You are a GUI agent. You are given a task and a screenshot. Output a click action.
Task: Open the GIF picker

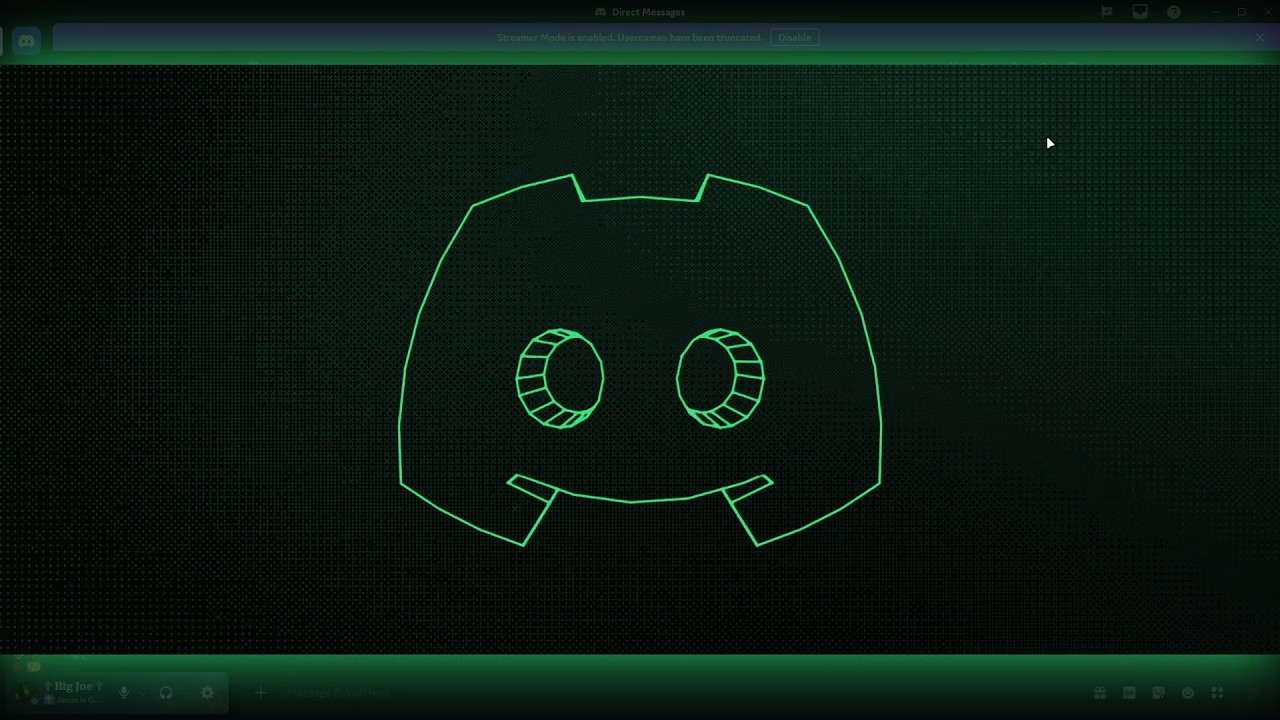pos(1129,692)
